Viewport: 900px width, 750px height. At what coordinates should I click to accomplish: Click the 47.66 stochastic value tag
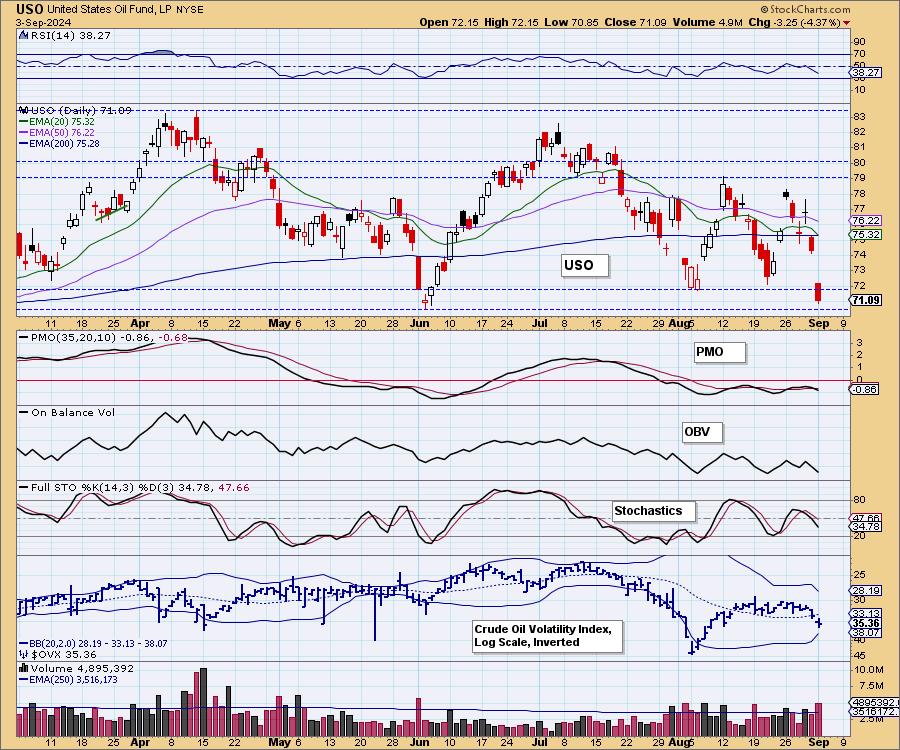click(x=866, y=518)
